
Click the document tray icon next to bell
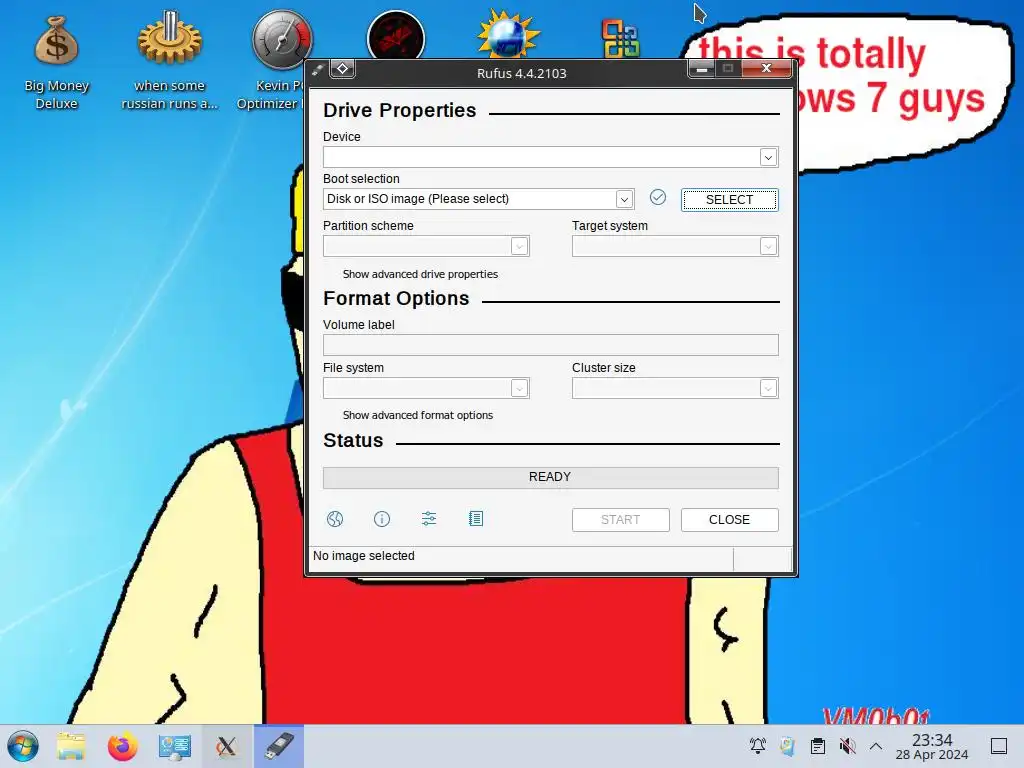point(788,746)
